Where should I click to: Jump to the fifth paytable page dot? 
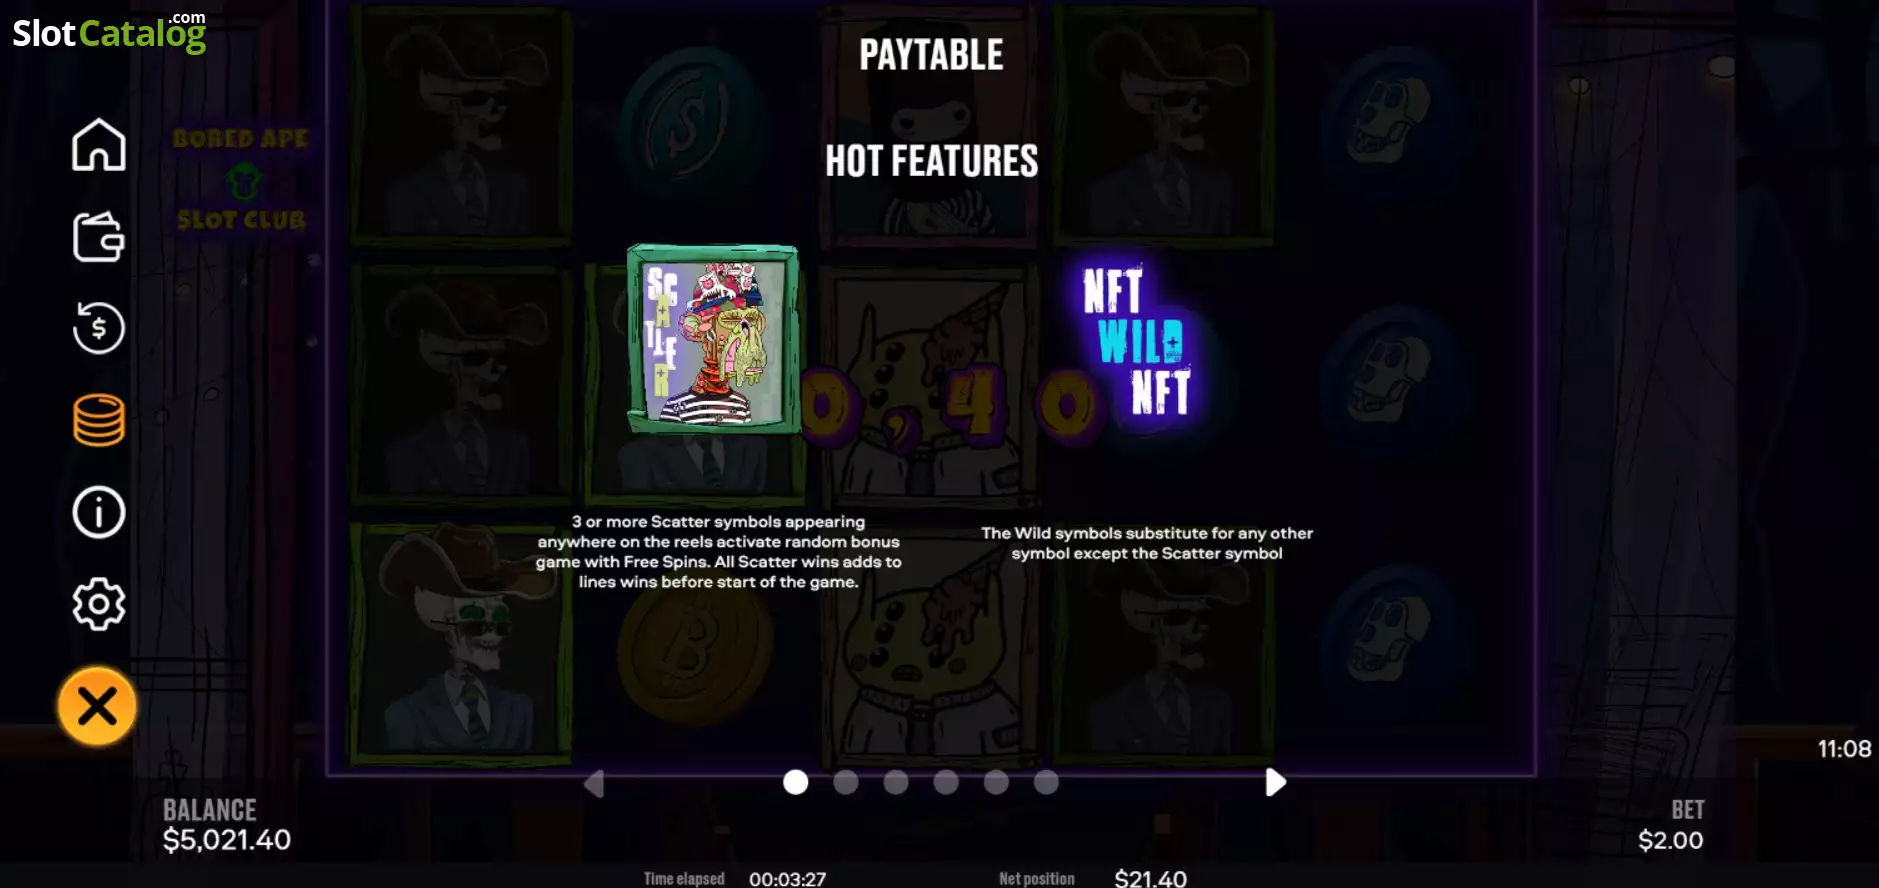[x=996, y=782]
